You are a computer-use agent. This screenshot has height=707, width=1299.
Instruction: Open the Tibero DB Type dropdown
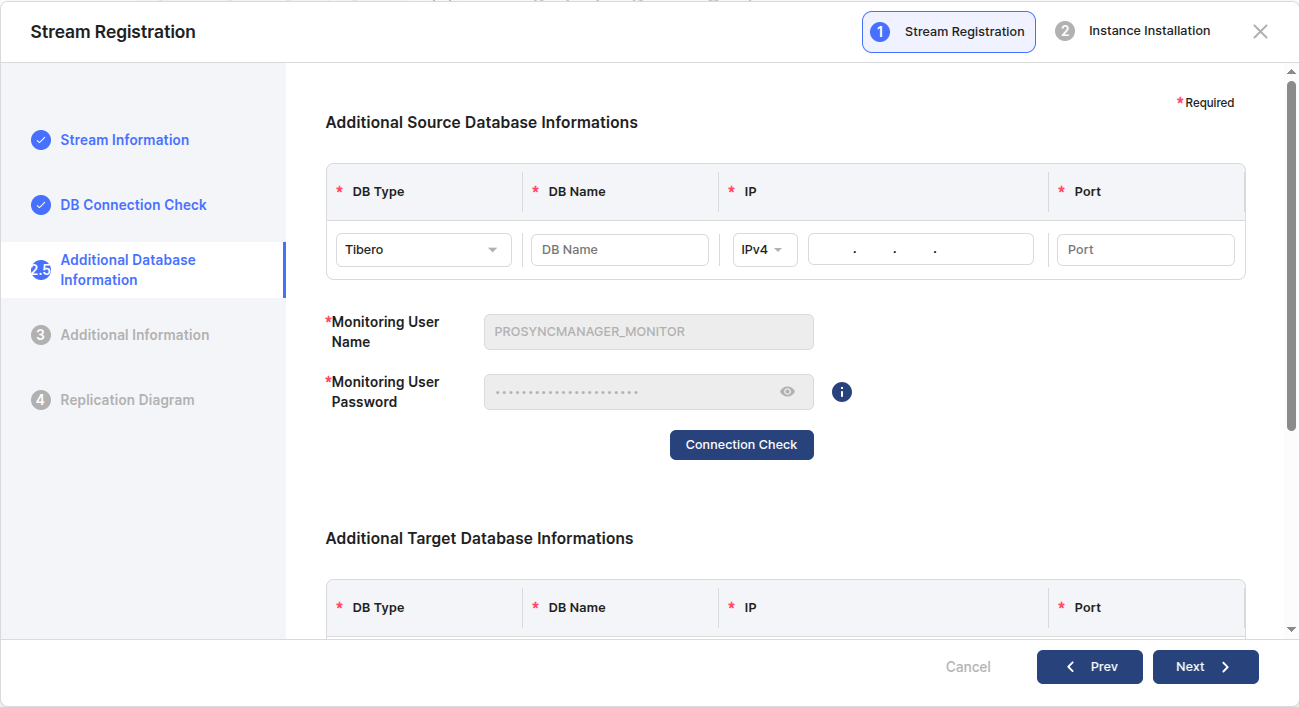[423, 250]
